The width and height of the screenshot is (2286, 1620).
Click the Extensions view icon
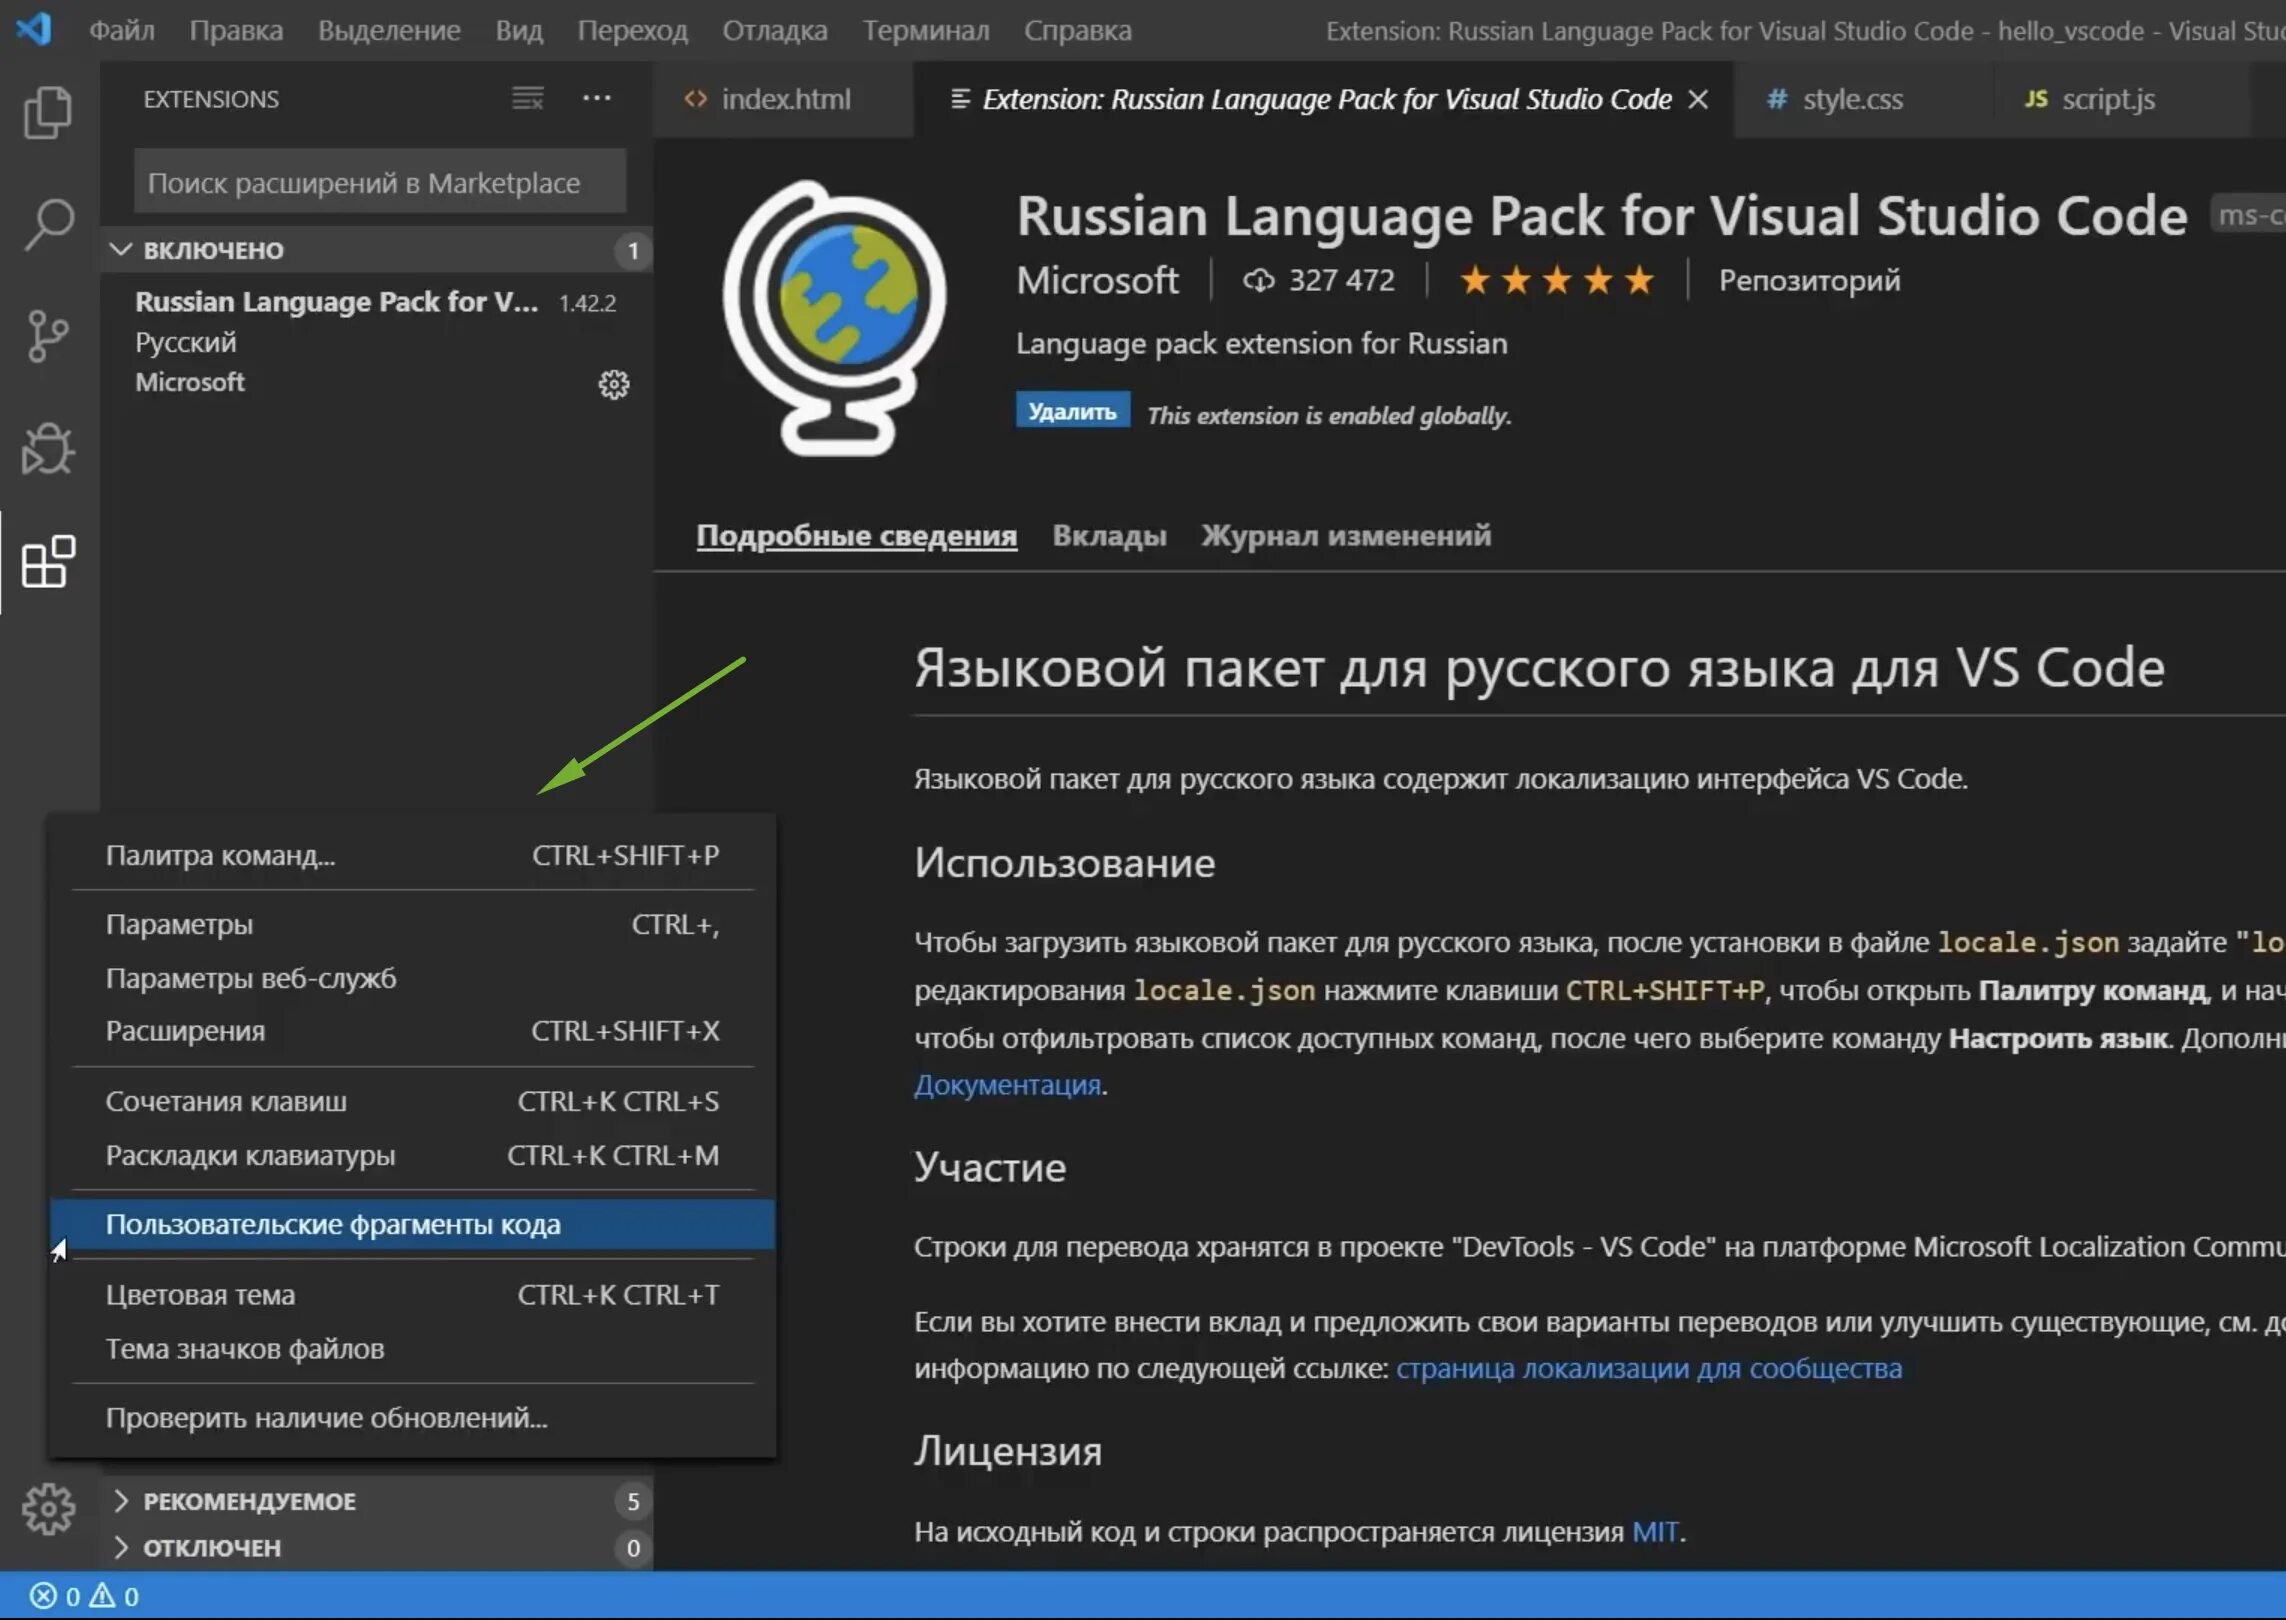click(47, 562)
